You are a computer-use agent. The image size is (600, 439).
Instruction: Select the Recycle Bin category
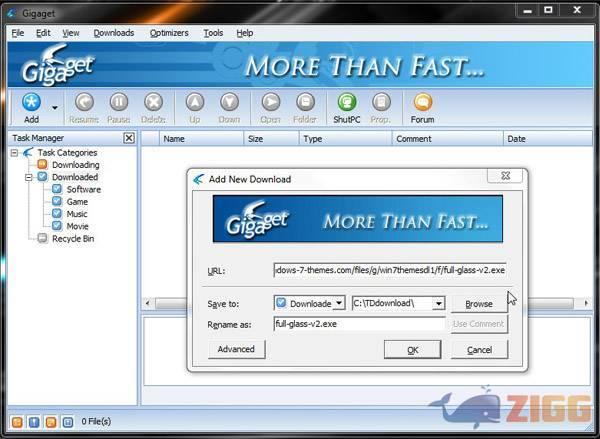click(x=73, y=238)
